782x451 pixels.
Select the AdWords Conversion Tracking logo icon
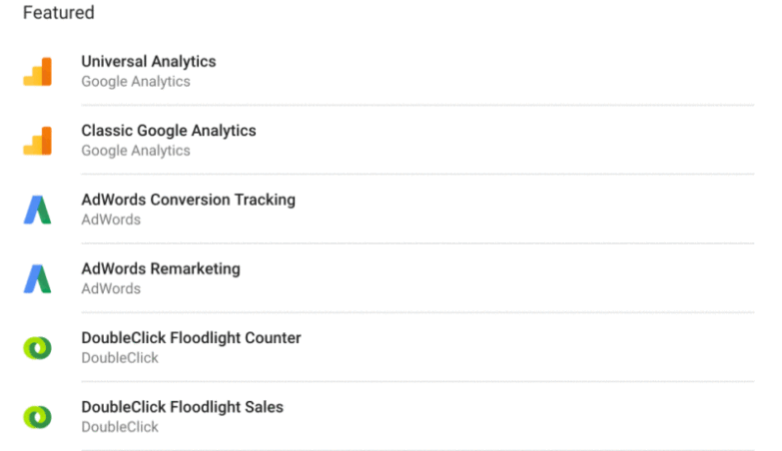37,210
